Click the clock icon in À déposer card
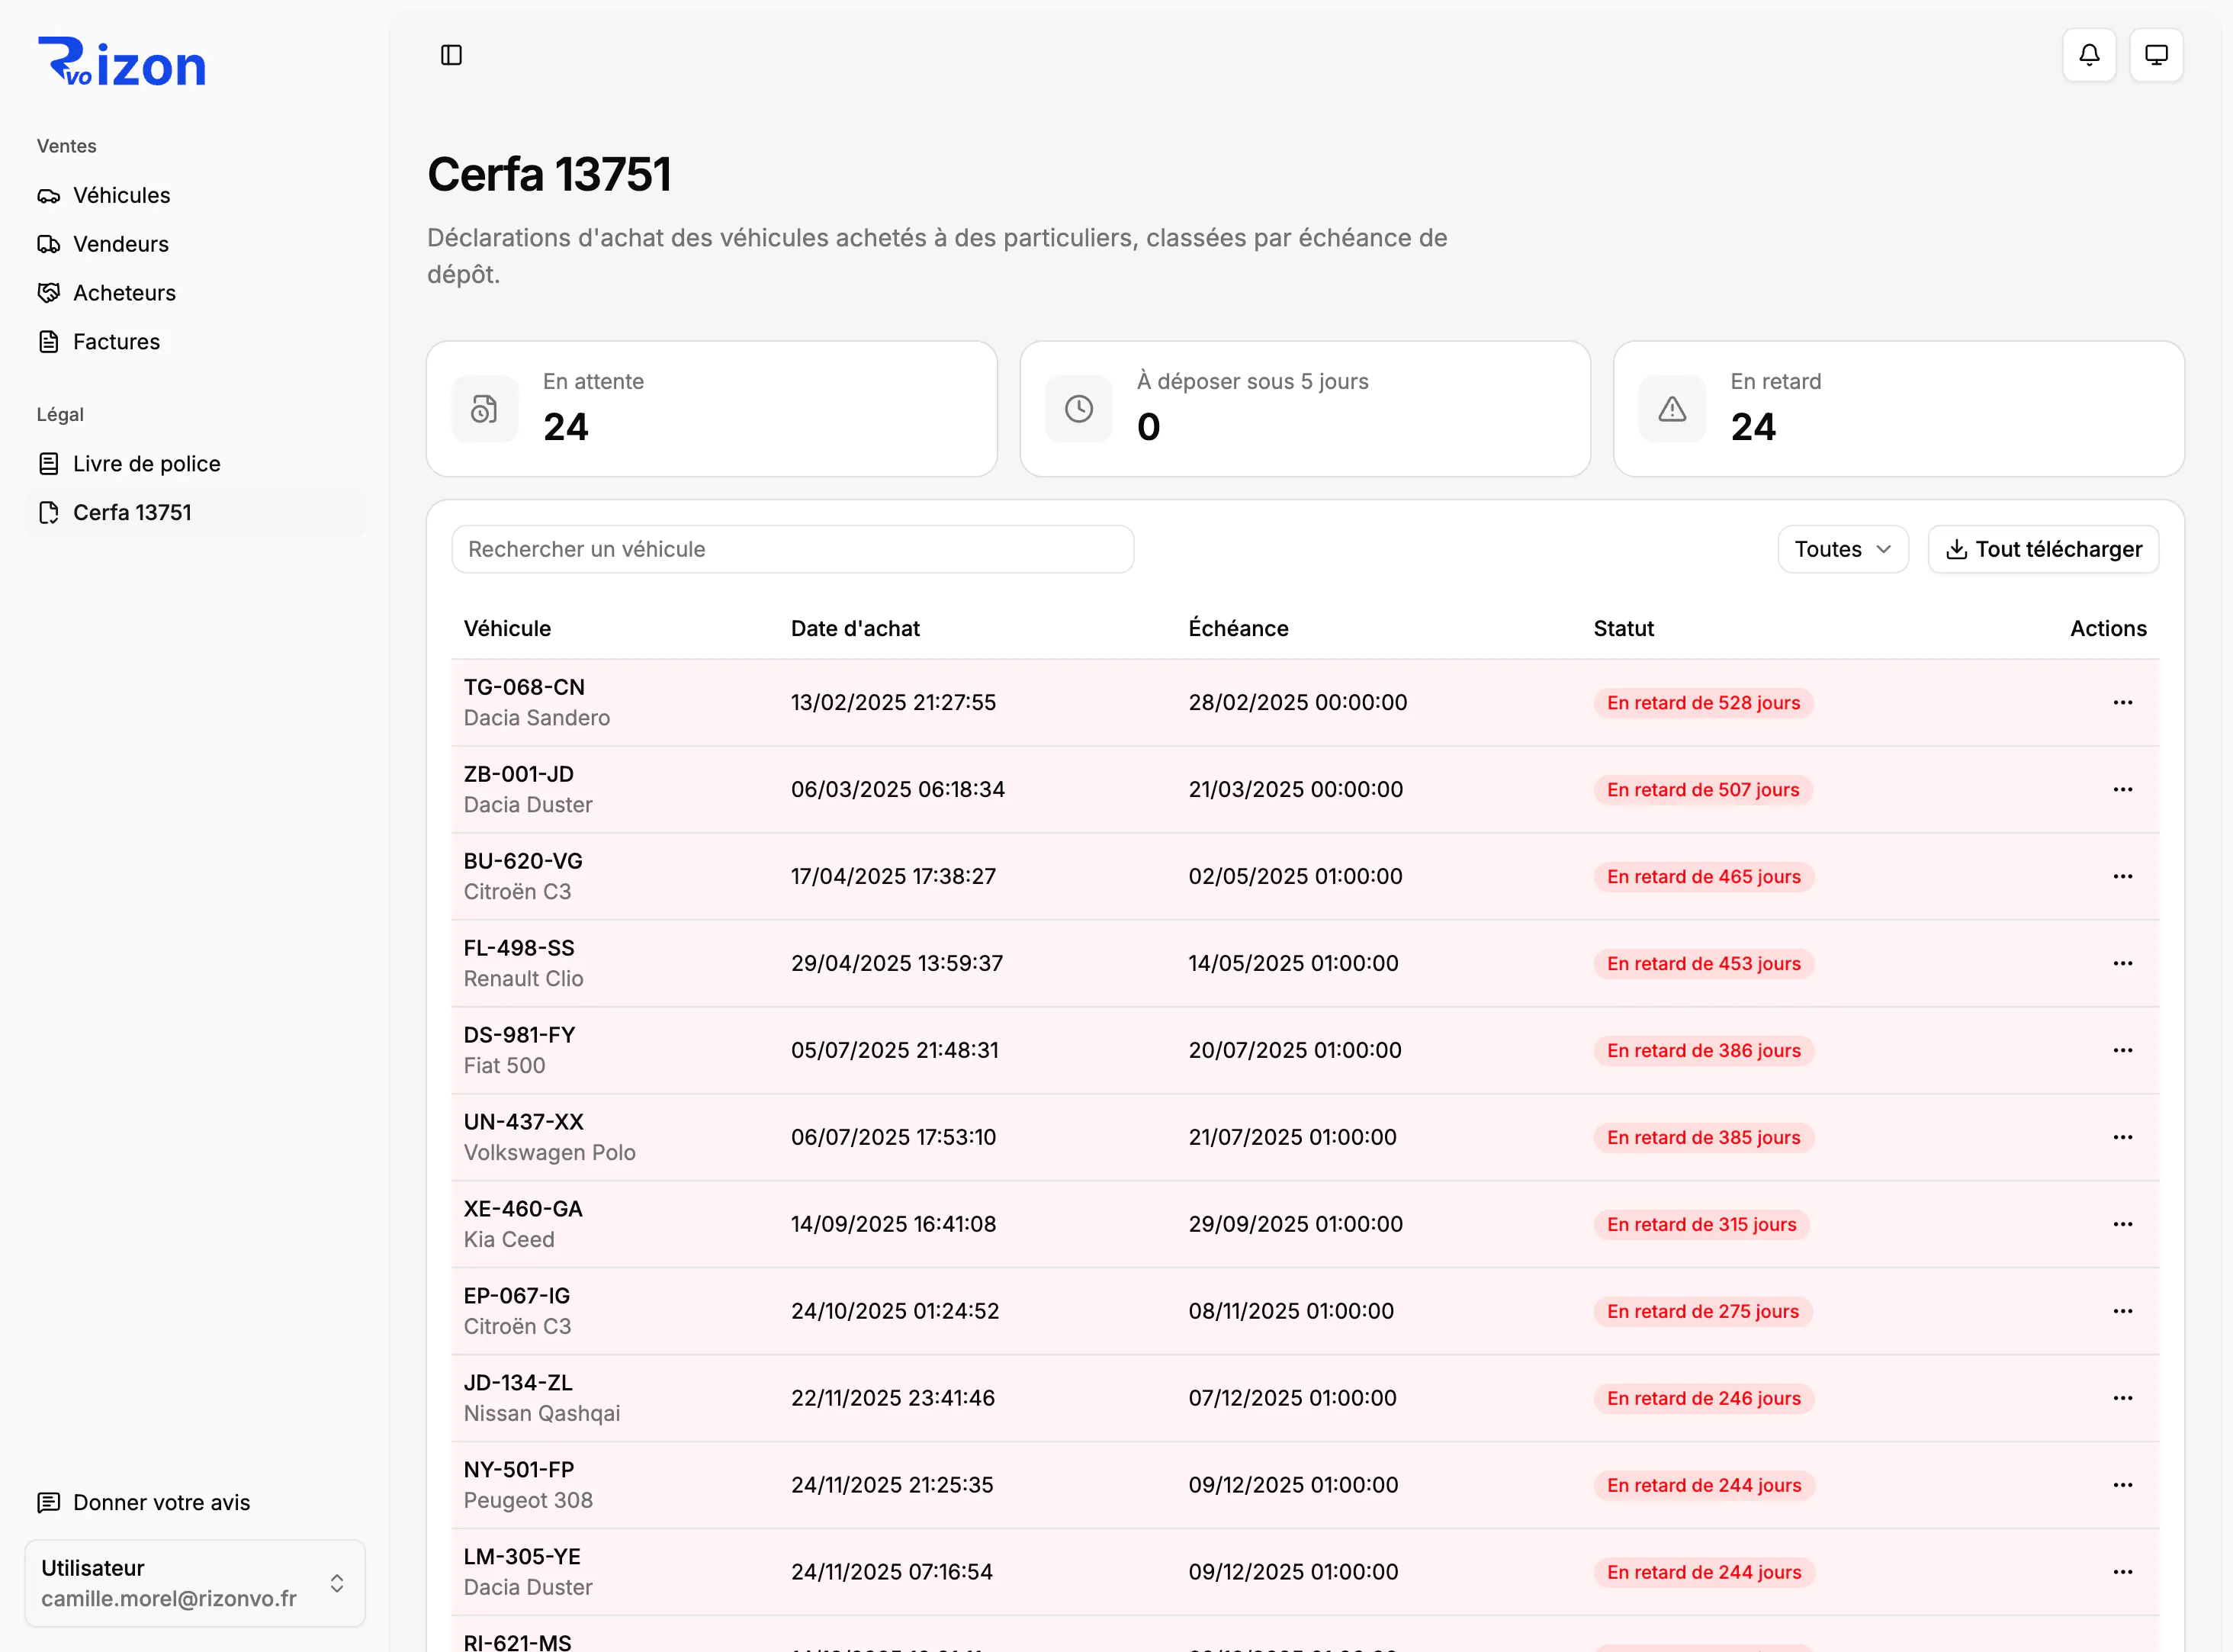2233x1652 pixels. (x=1079, y=409)
